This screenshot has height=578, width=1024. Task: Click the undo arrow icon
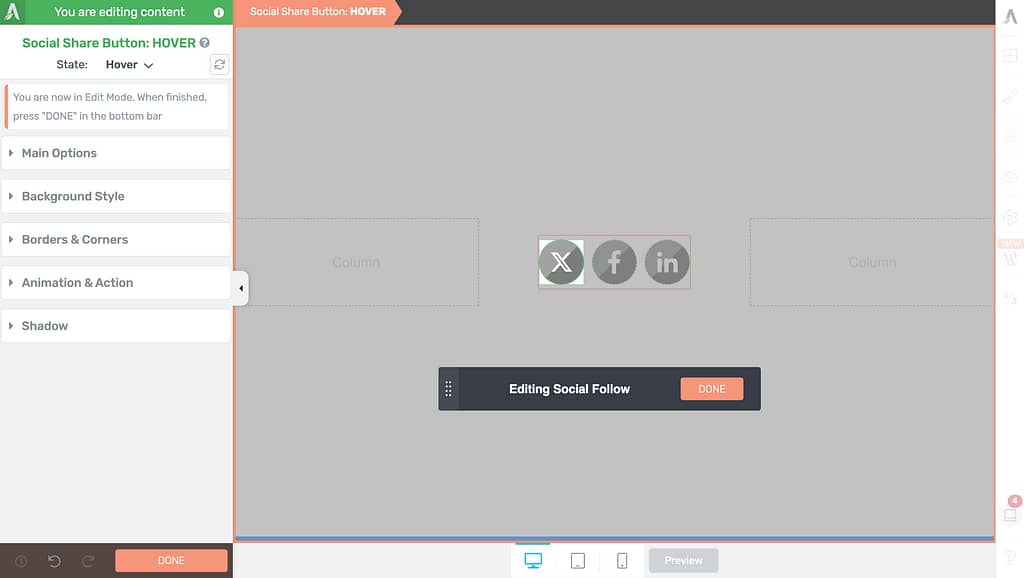point(54,561)
